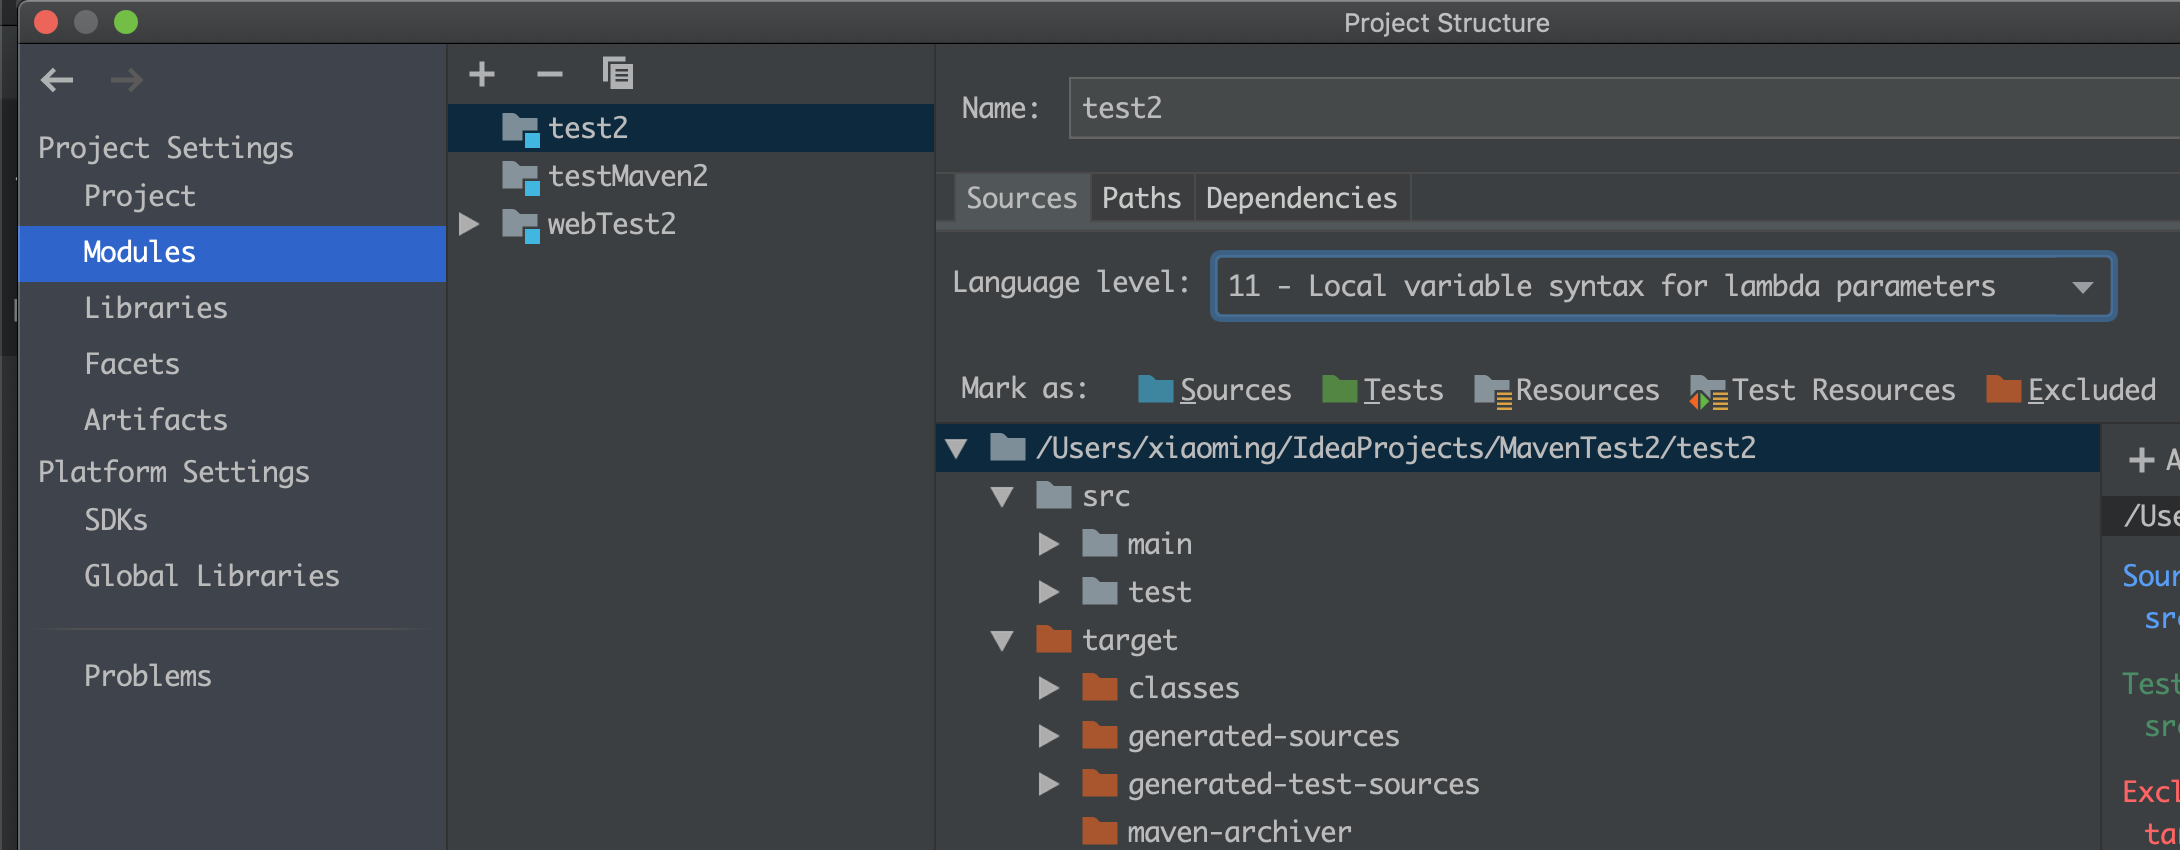Mark selected folder as Excluded

click(2070, 389)
